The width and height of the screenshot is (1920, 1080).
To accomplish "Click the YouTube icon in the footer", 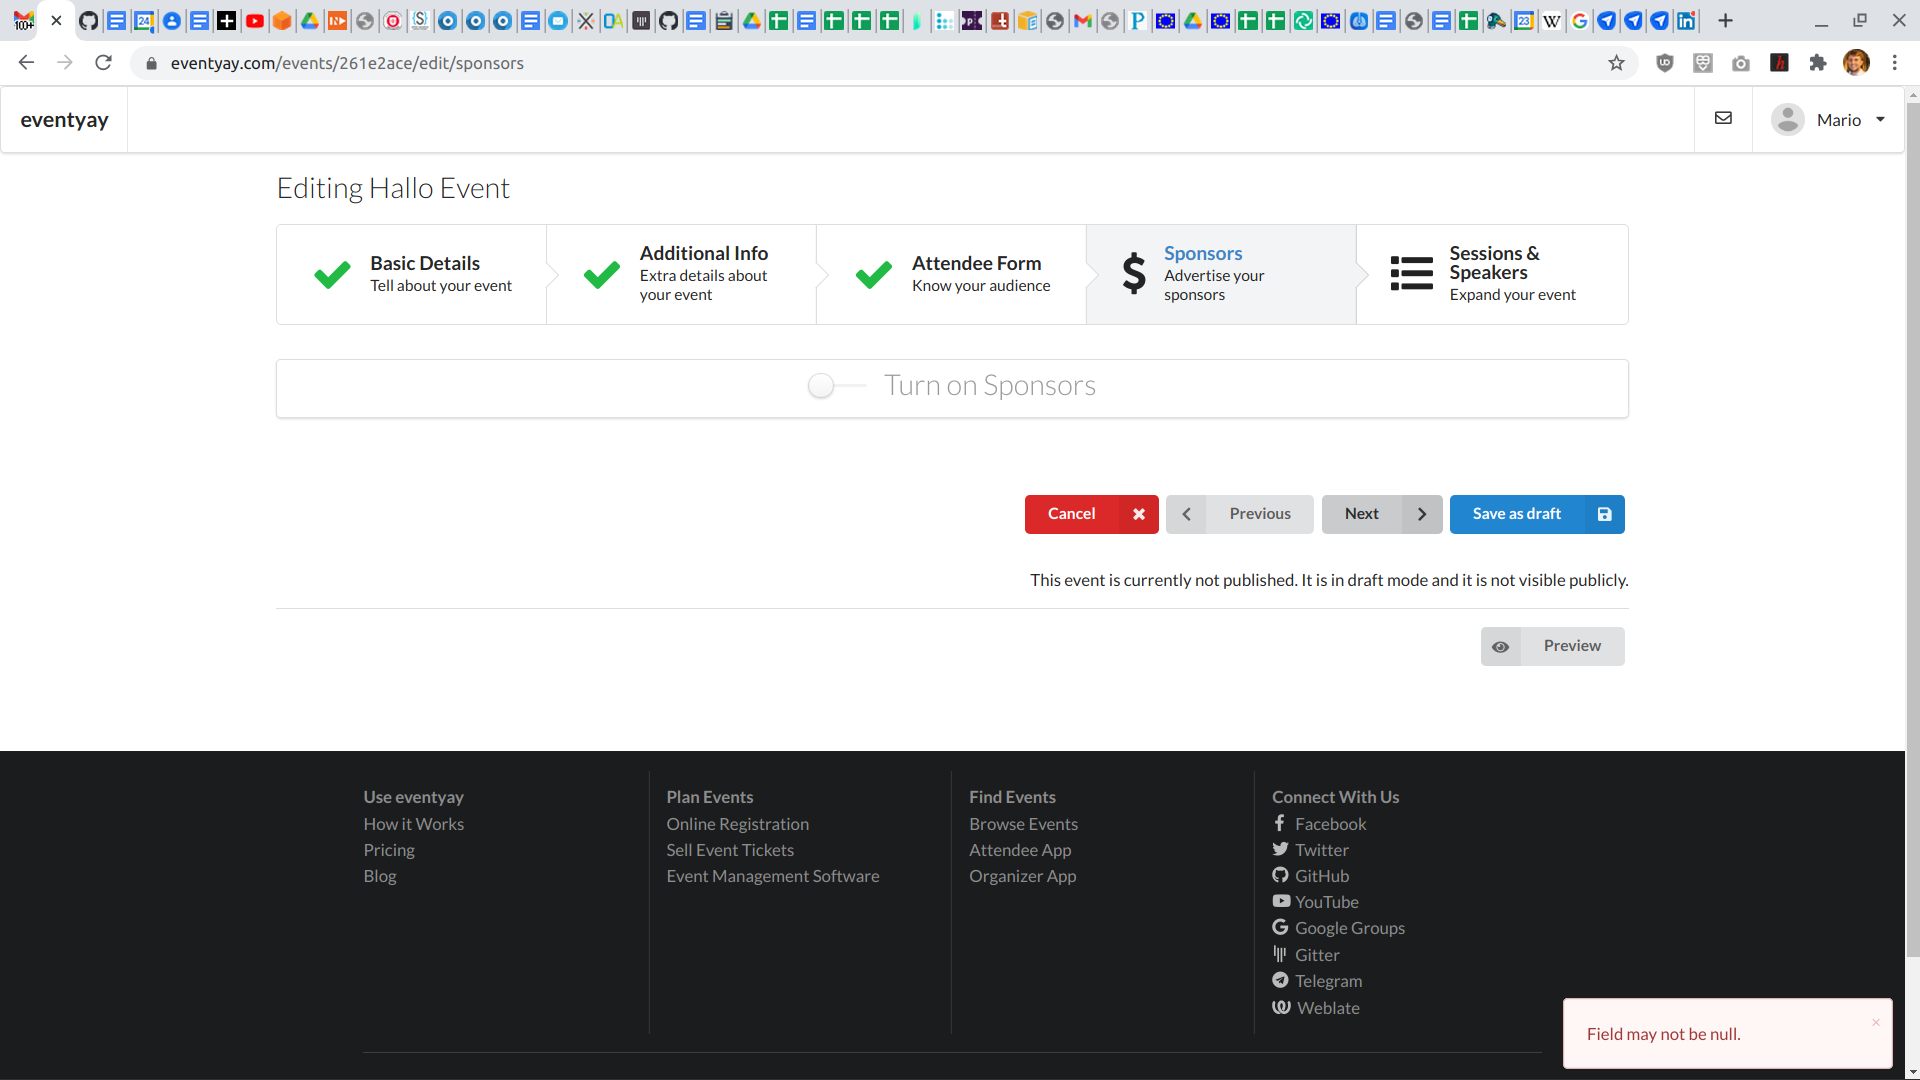I will 1281,901.
